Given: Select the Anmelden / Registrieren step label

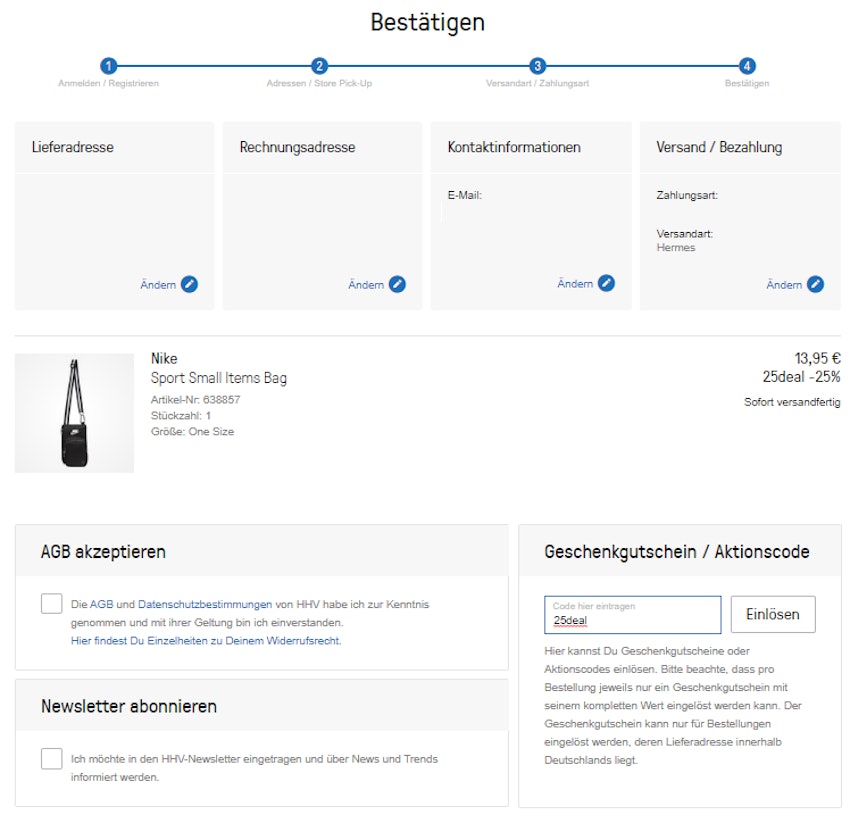Looking at the screenshot, I should (x=109, y=84).
